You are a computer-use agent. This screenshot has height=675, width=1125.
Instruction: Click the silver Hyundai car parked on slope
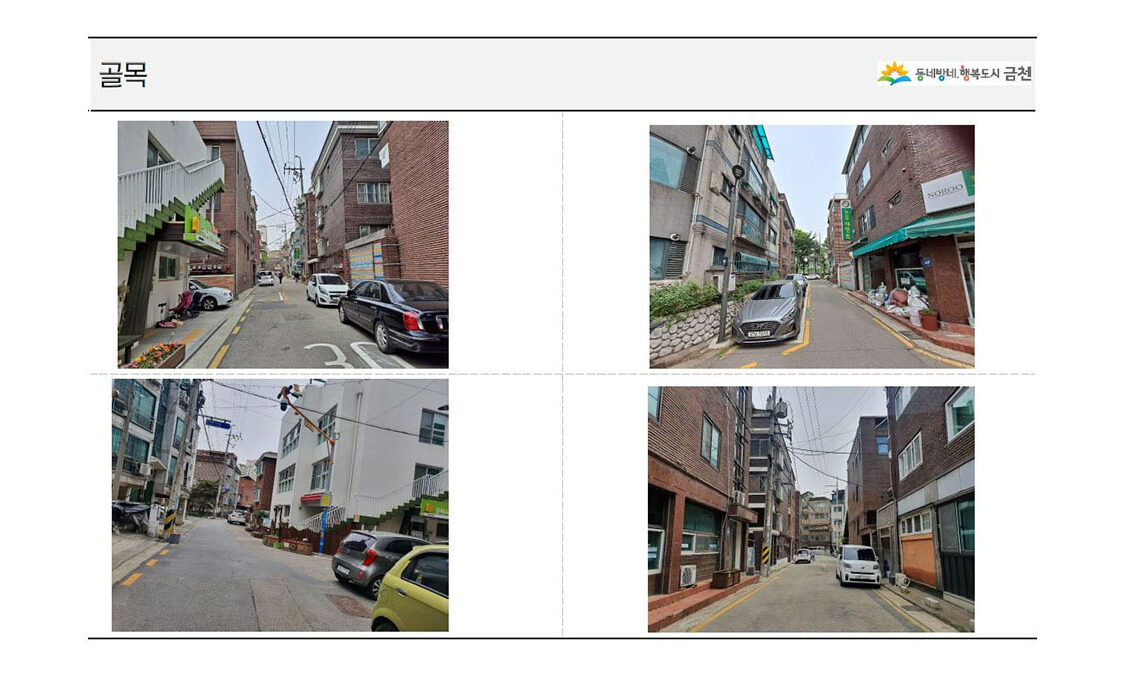[769, 311]
